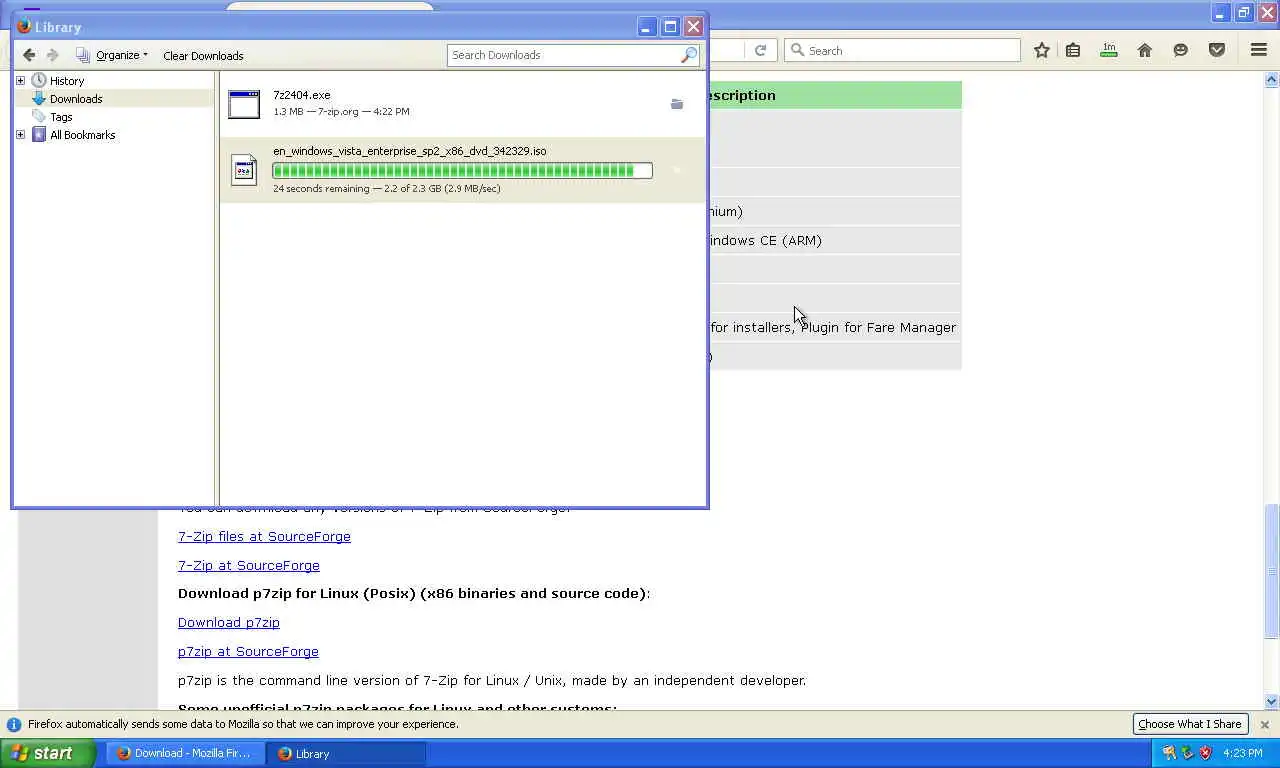Image resolution: width=1280 pixels, height=768 pixels.
Task: Click the Firefox page vertical scrollbar thumb
Action: pos(1272,572)
